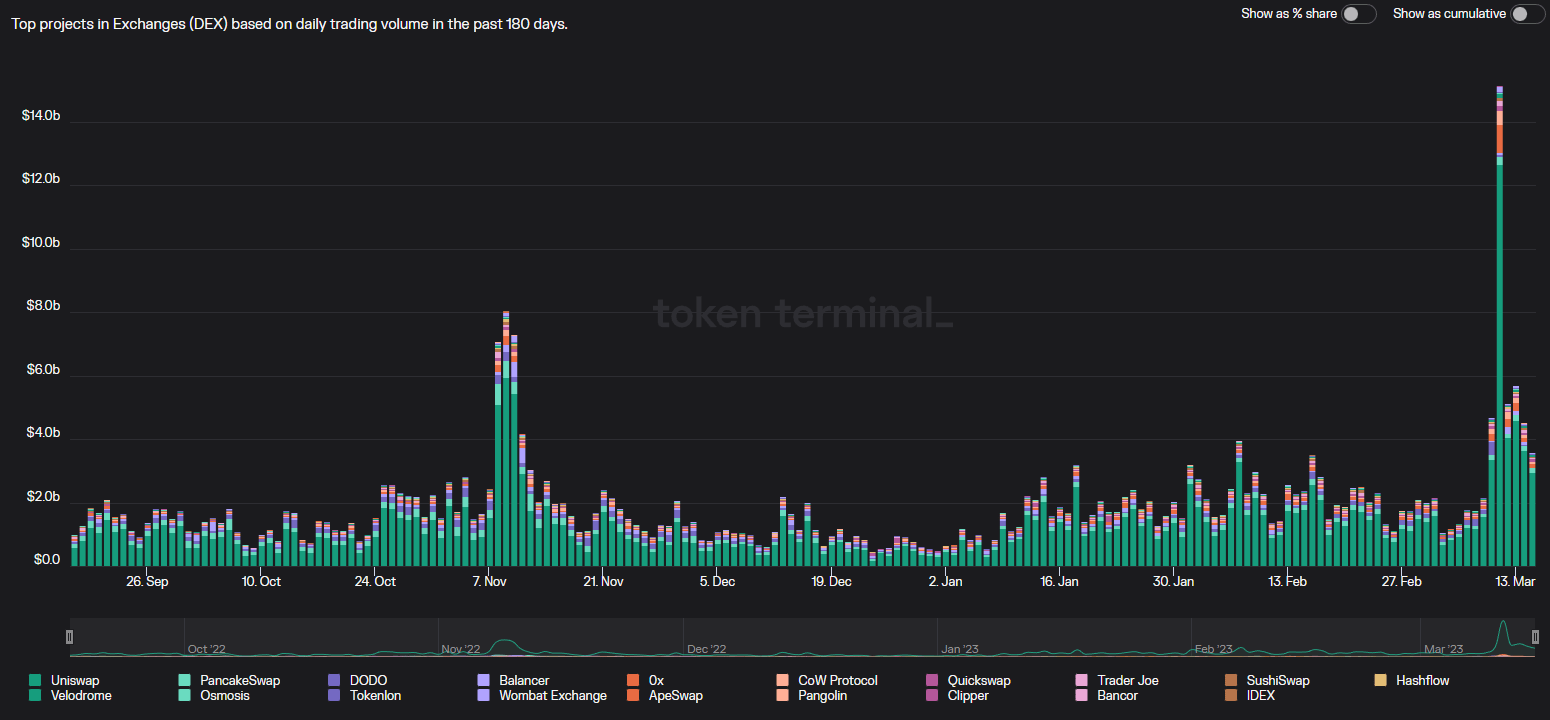Viewport: 1550px width, 720px height.
Task: Toggle the SushiSwap series legend label
Action: tap(1277, 681)
